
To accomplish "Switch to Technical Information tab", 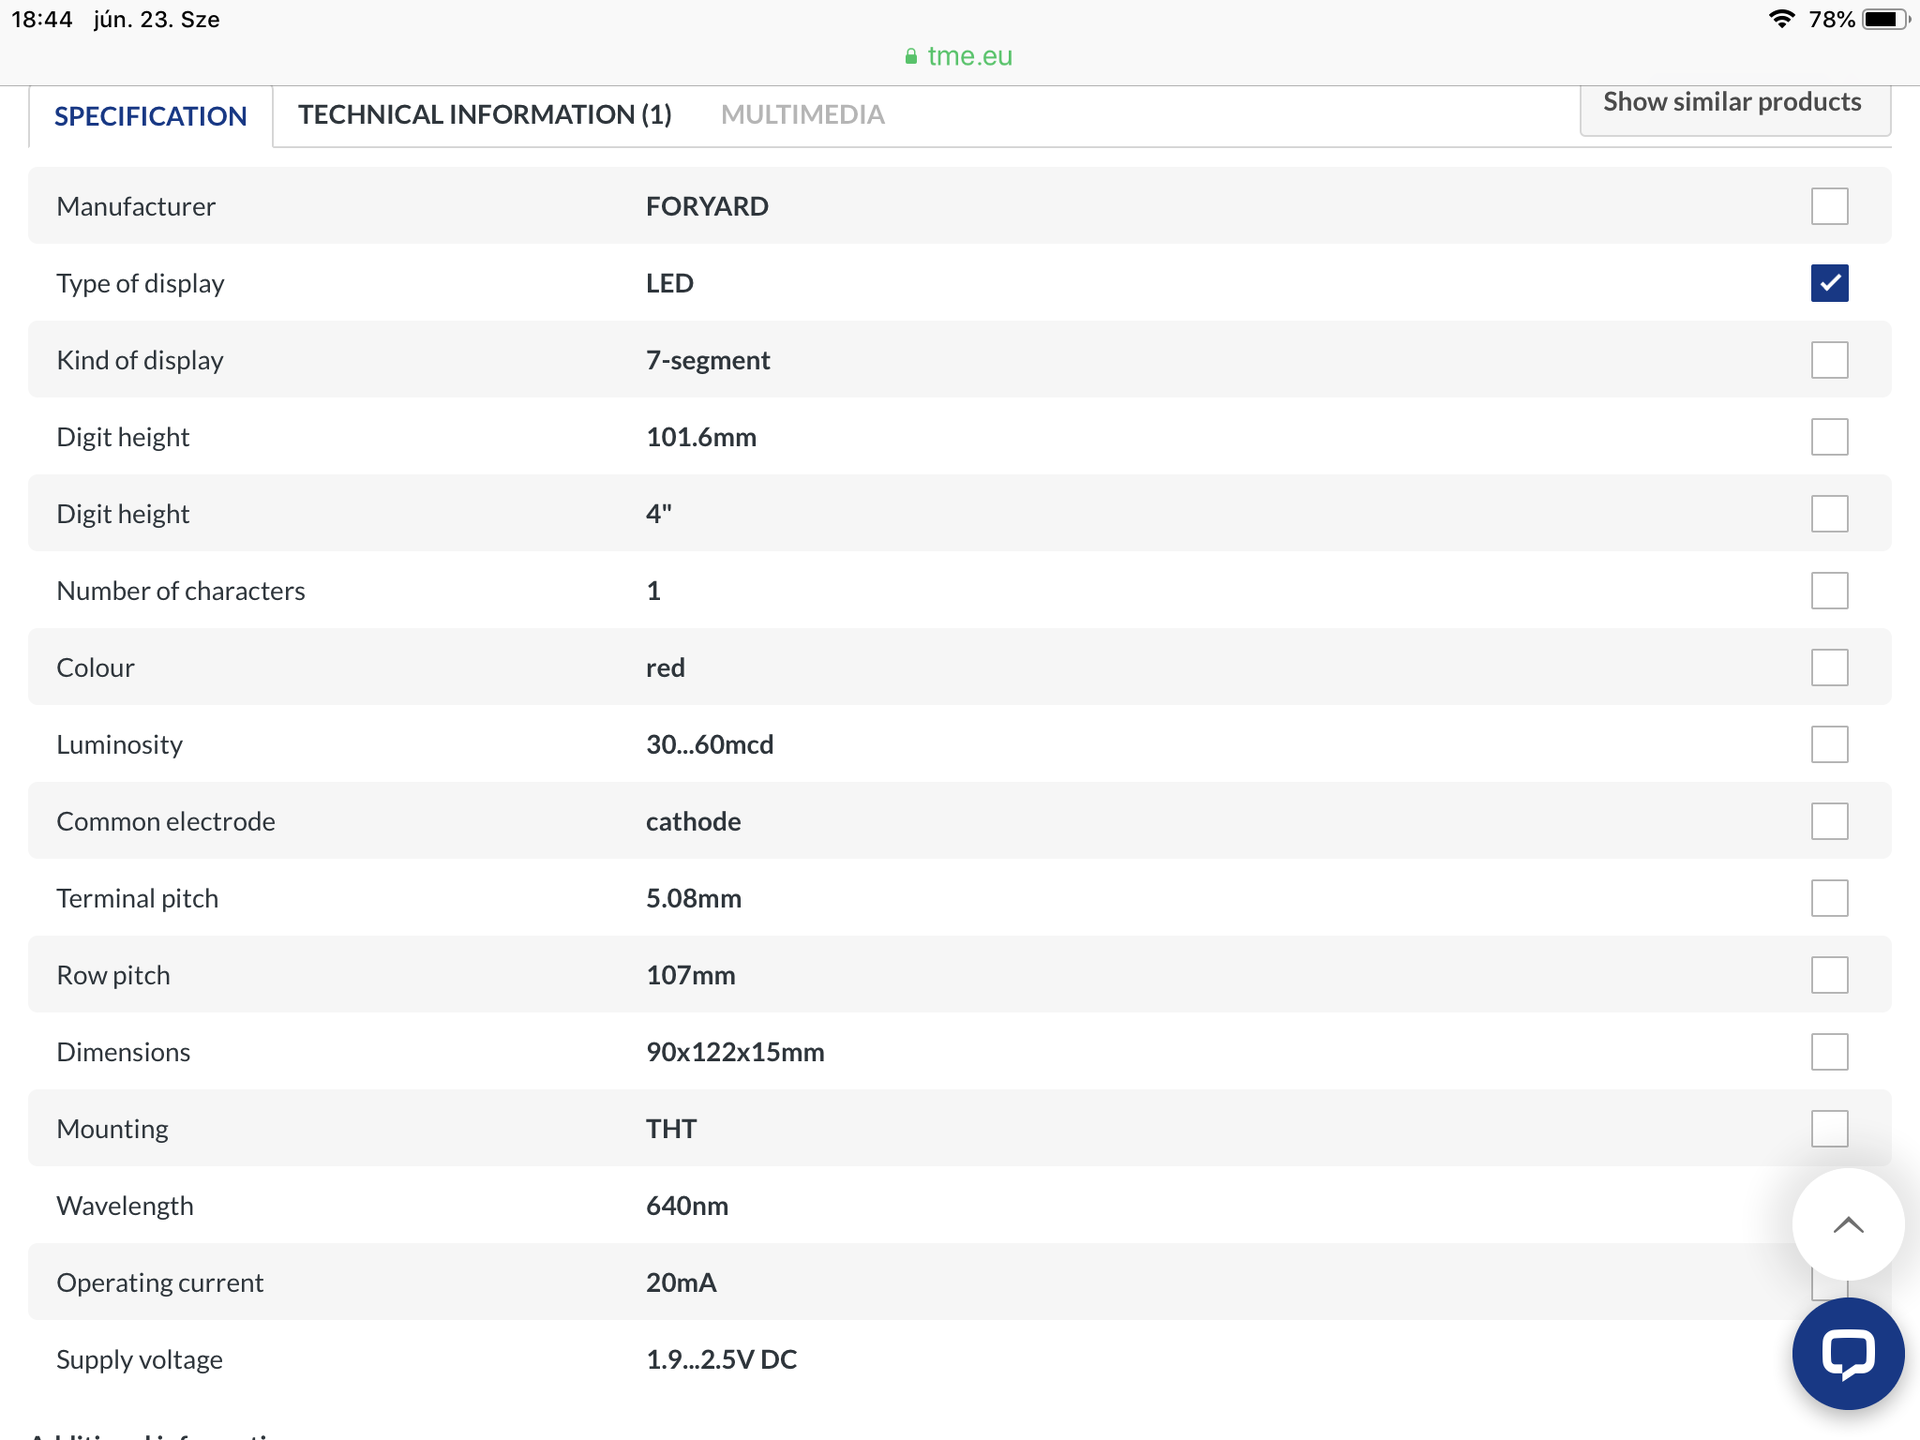I will (485, 115).
